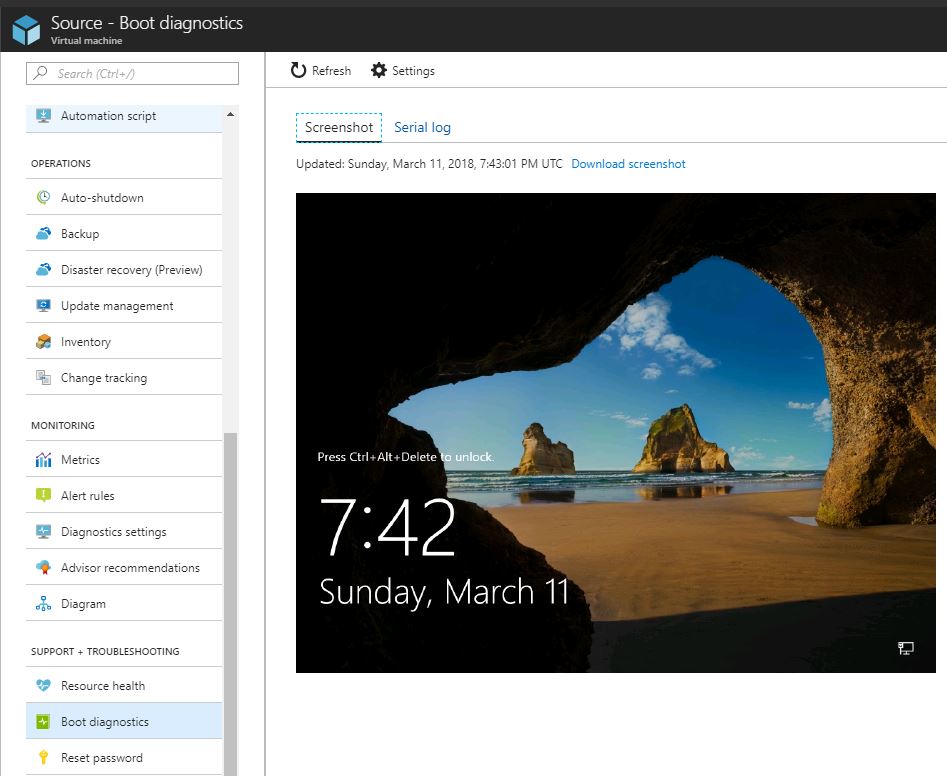Image resolution: width=947 pixels, height=776 pixels.
Task: Click the Auto-shutdown clock icon
Action: 44,197
